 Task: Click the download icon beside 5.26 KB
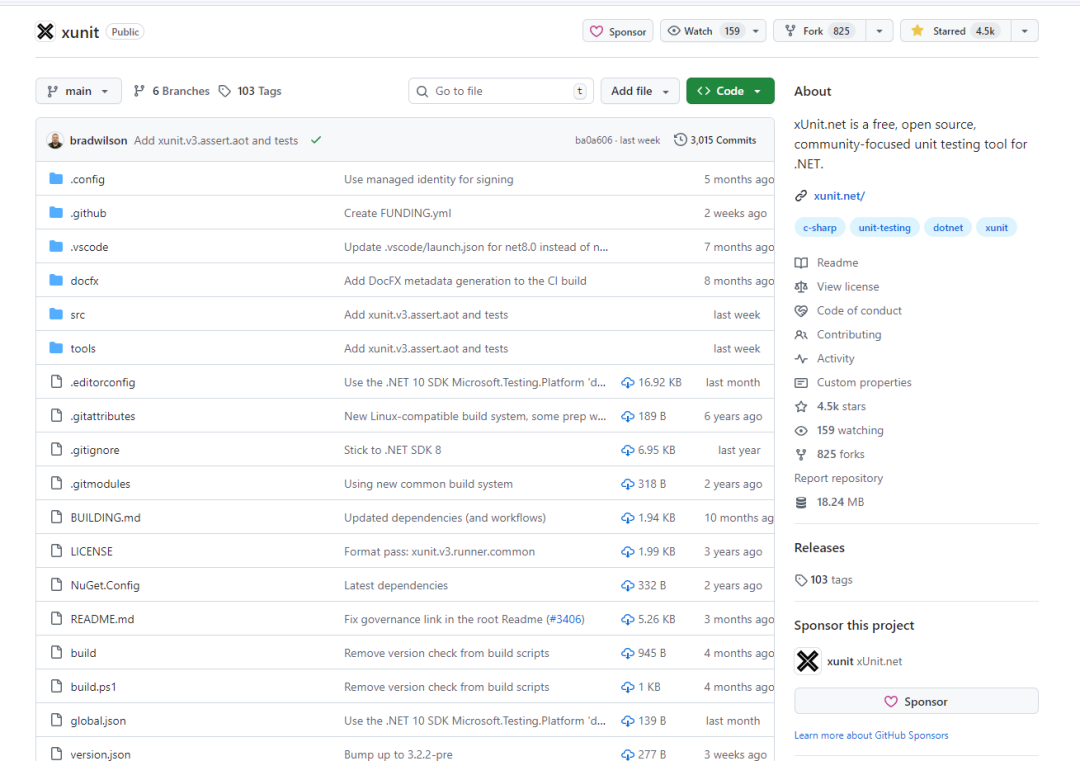pos(627,619)
